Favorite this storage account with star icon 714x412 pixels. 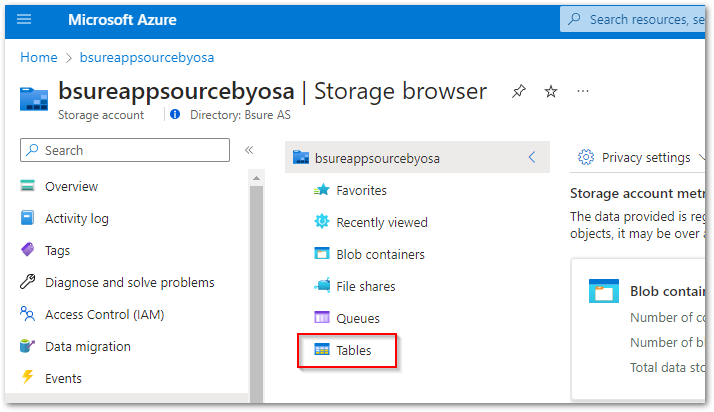(550, 92)
